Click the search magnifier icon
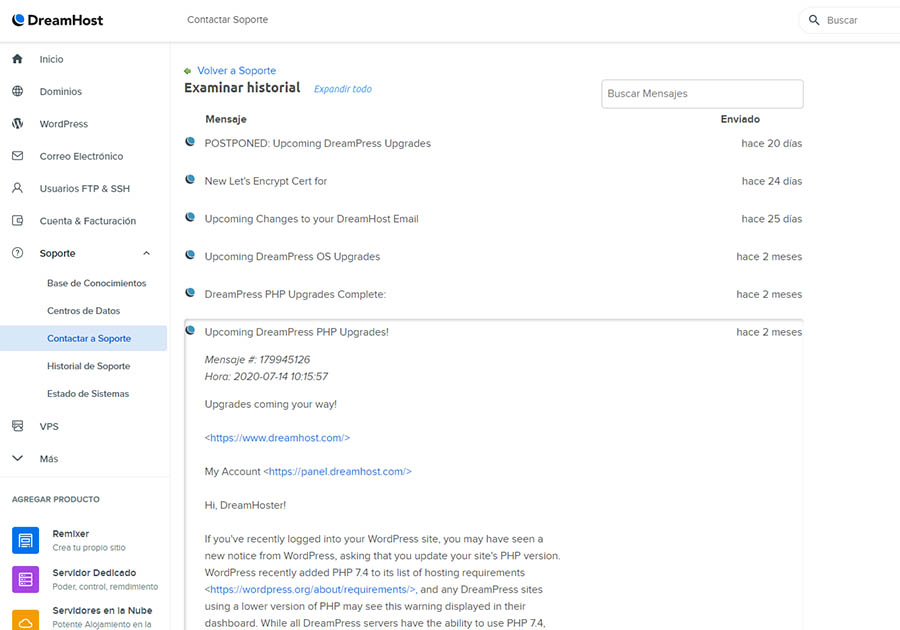The height and width of the screenshot is (630, 900). [x=814, y=20]
